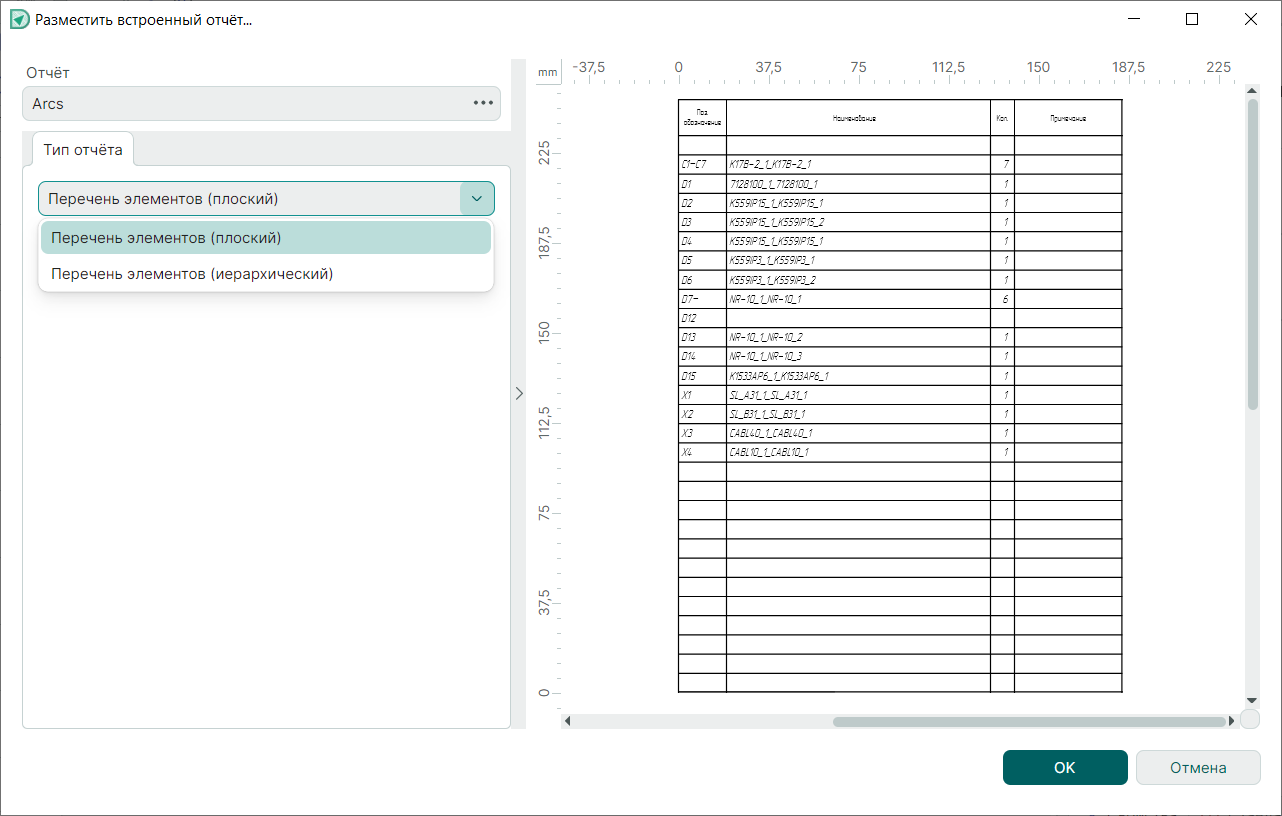Click the D15 K1533AP6 row in the preview table
The image size is (1282, 816).
pyautogui.click(x=858, y=376)
